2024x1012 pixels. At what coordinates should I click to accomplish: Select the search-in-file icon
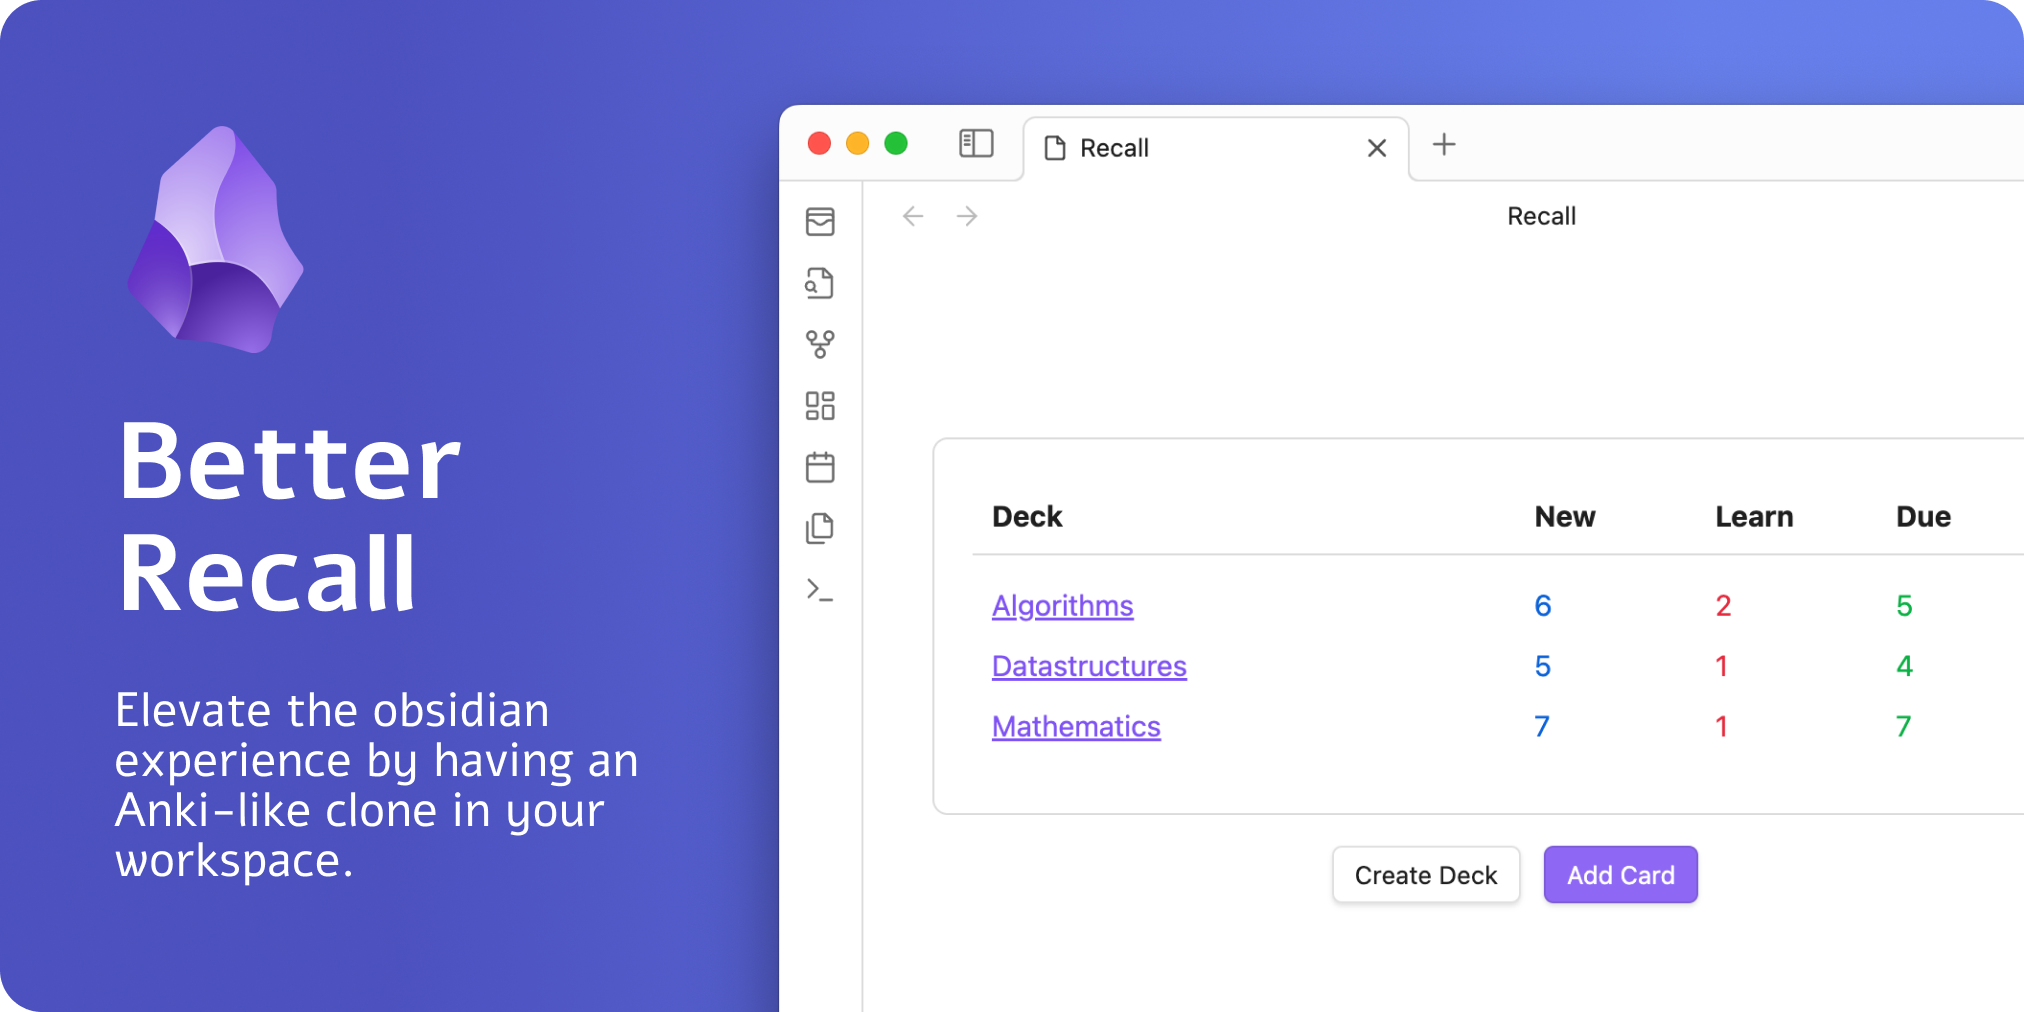click(820, 284)
